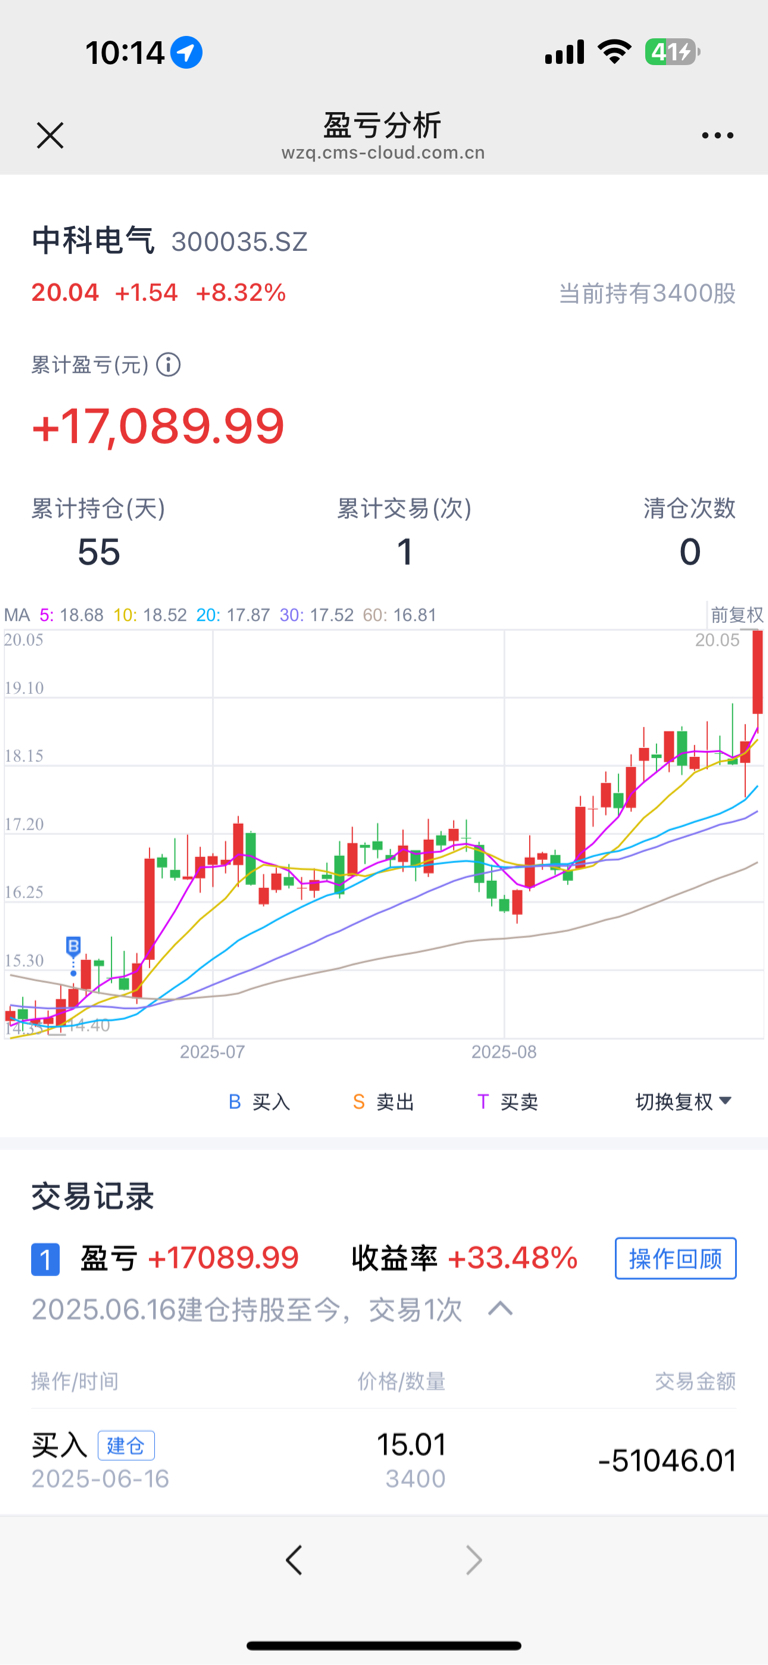The height and width of the screenshot is (1665, 768).
Task: Tap the date 2025-06-16 in trade row
Action: point(100,1479)
